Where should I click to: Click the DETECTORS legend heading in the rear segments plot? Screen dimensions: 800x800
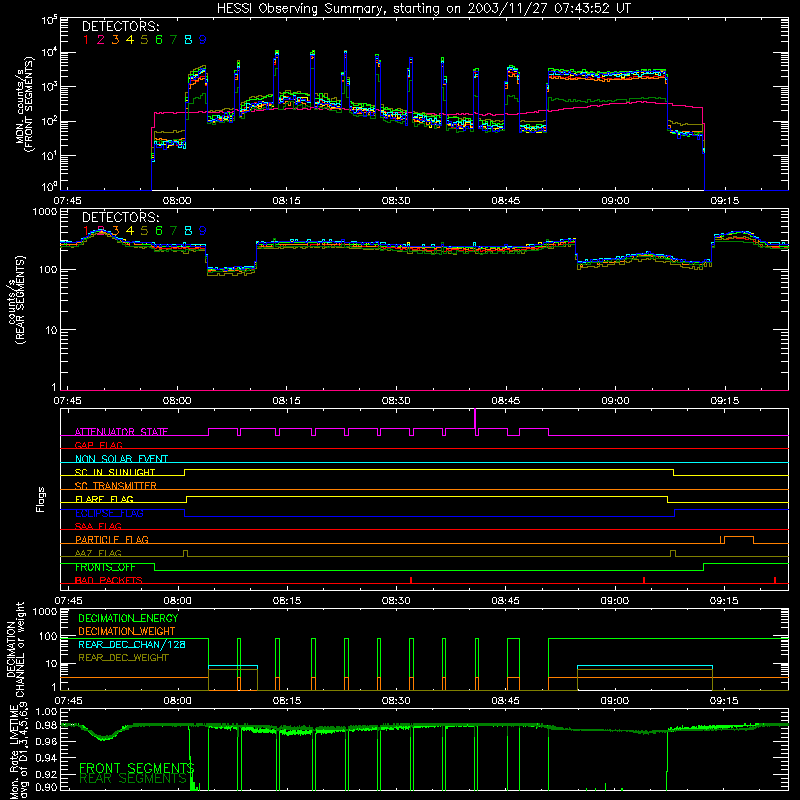120,217
